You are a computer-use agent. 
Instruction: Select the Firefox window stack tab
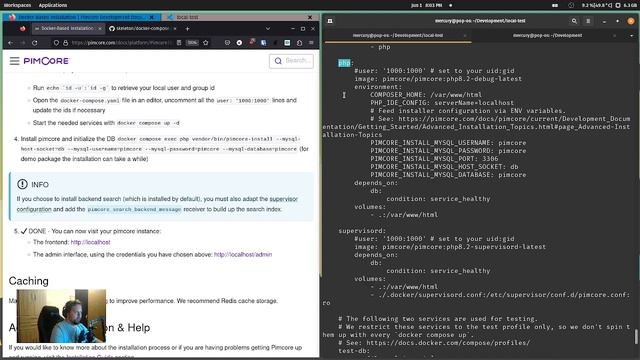tap(82, 17)
